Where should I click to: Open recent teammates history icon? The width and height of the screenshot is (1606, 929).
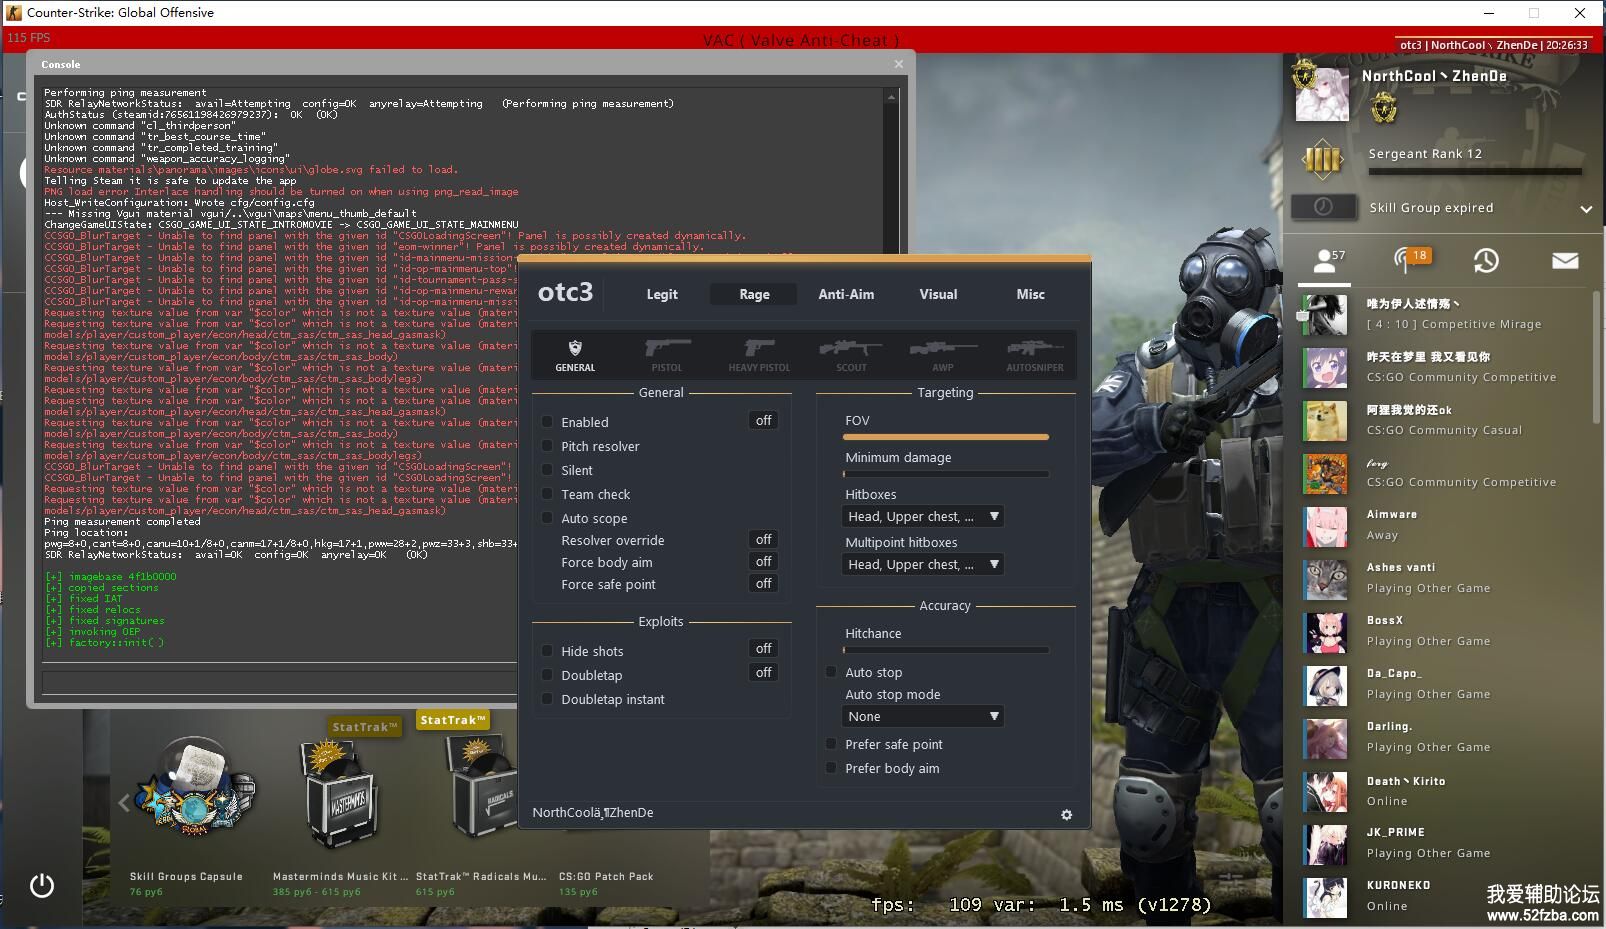tap(1486, 261)
